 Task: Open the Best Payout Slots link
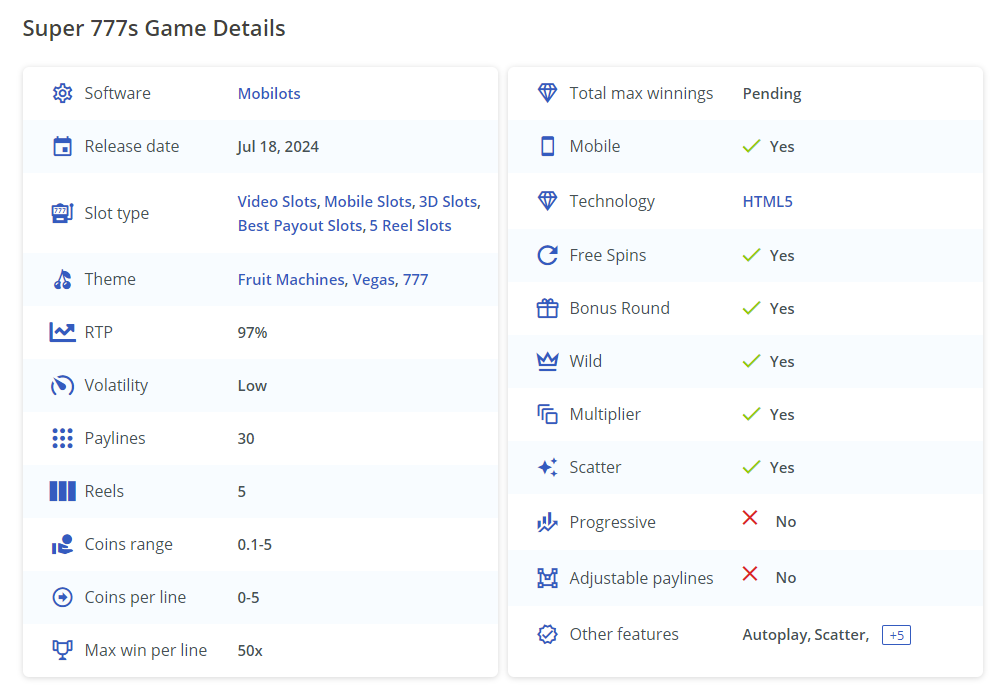click(x=300, y=226)
